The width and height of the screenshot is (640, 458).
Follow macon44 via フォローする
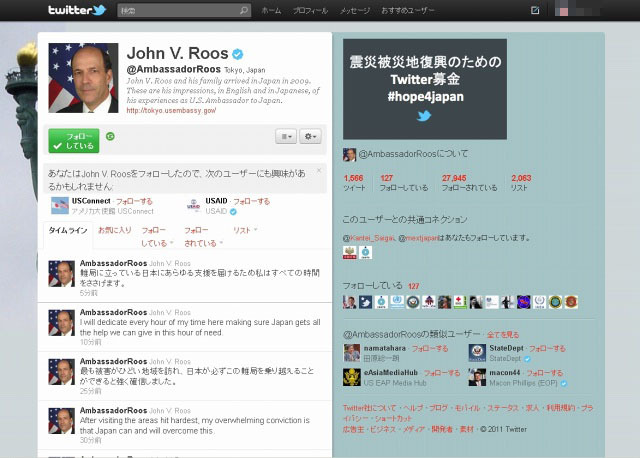(x=544, y=373)
